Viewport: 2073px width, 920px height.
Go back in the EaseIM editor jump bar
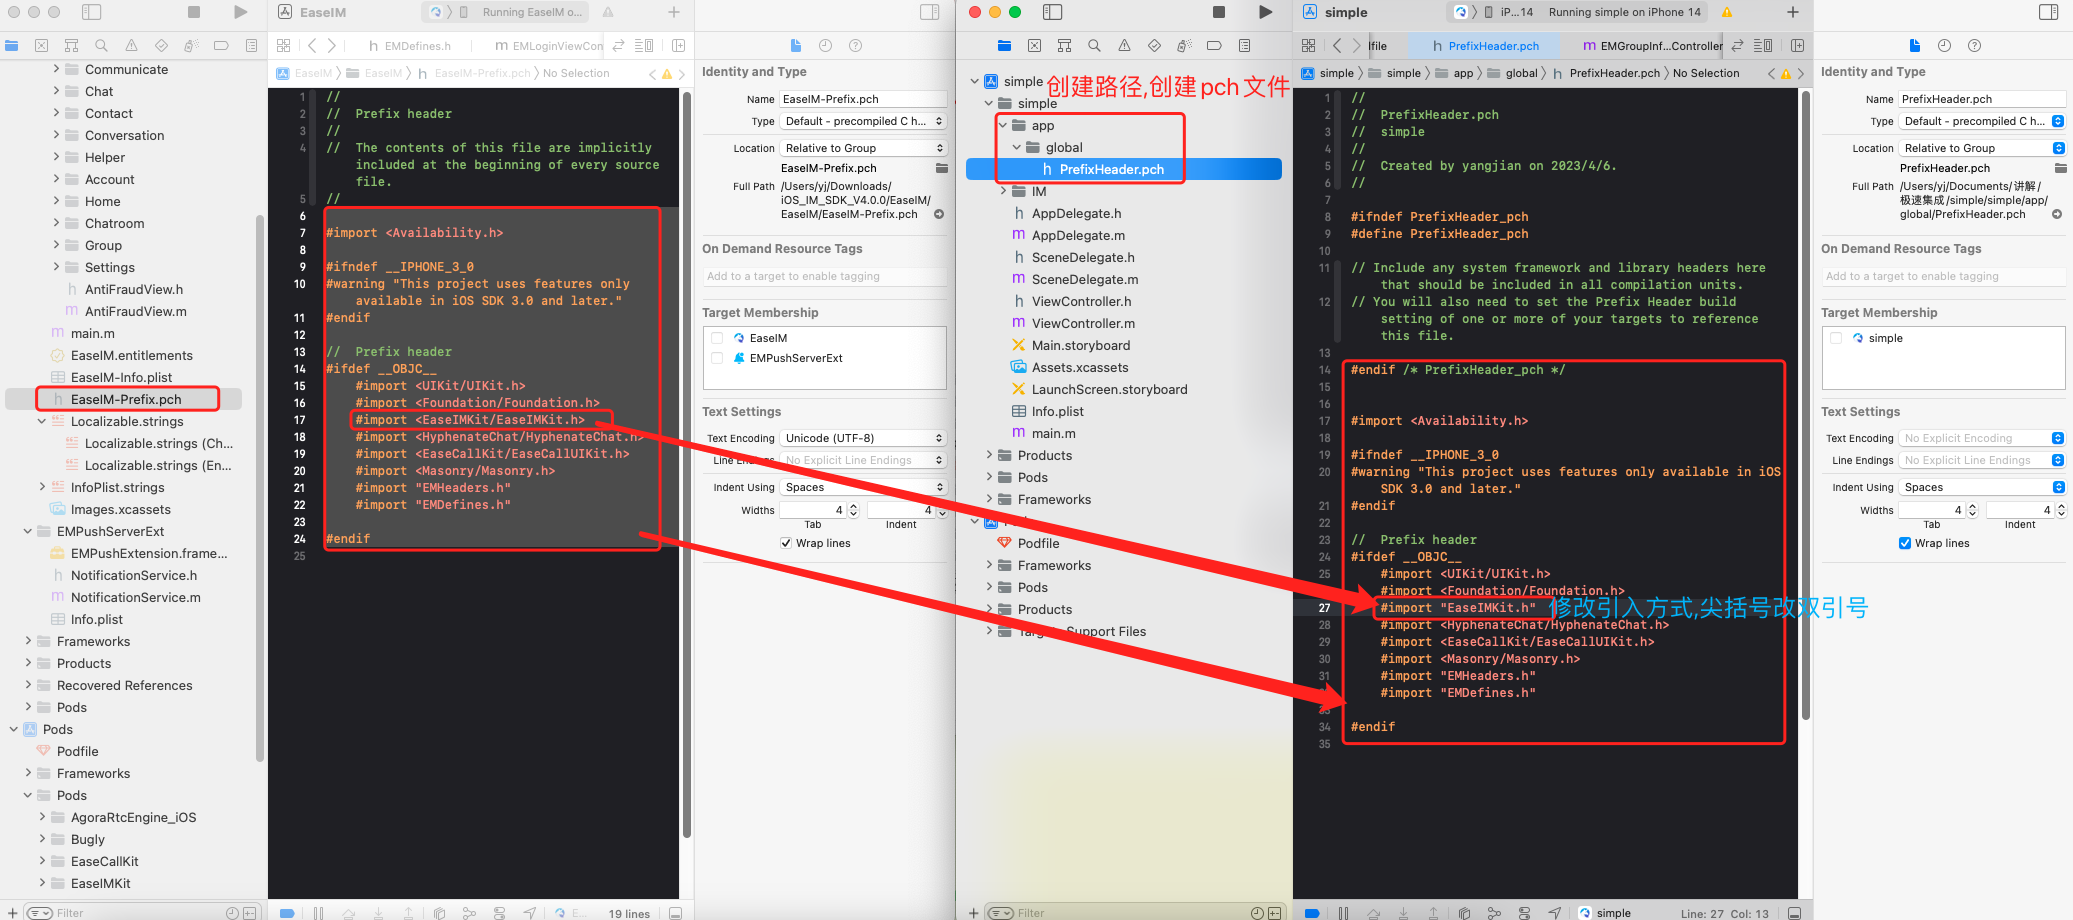click(x=312, y=45)
